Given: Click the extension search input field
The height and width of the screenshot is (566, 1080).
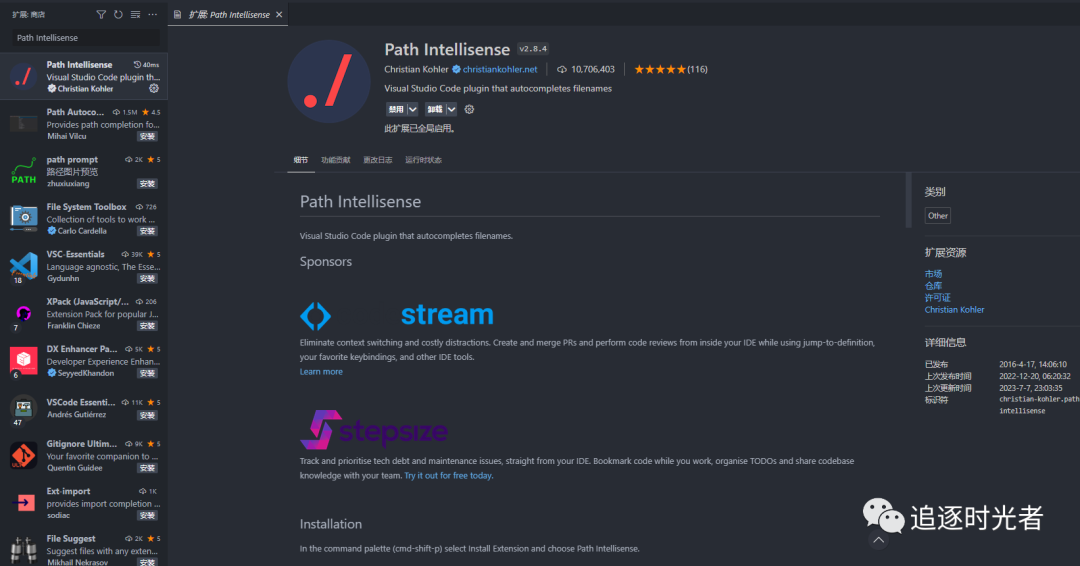Looking at the screenshot, I should pos(86,38).
